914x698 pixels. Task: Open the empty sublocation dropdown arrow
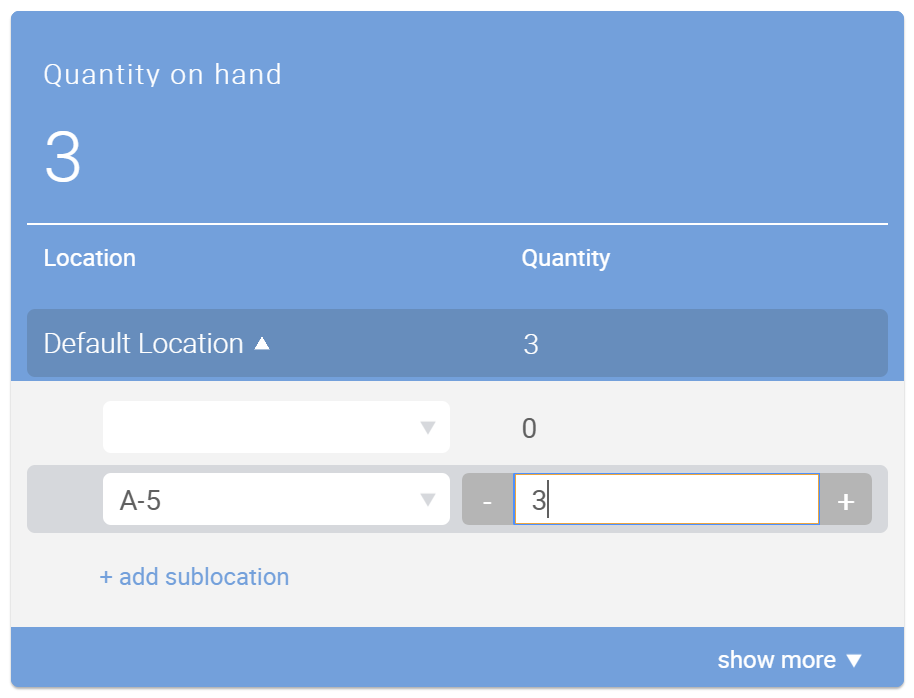click(x=428, y=428)
